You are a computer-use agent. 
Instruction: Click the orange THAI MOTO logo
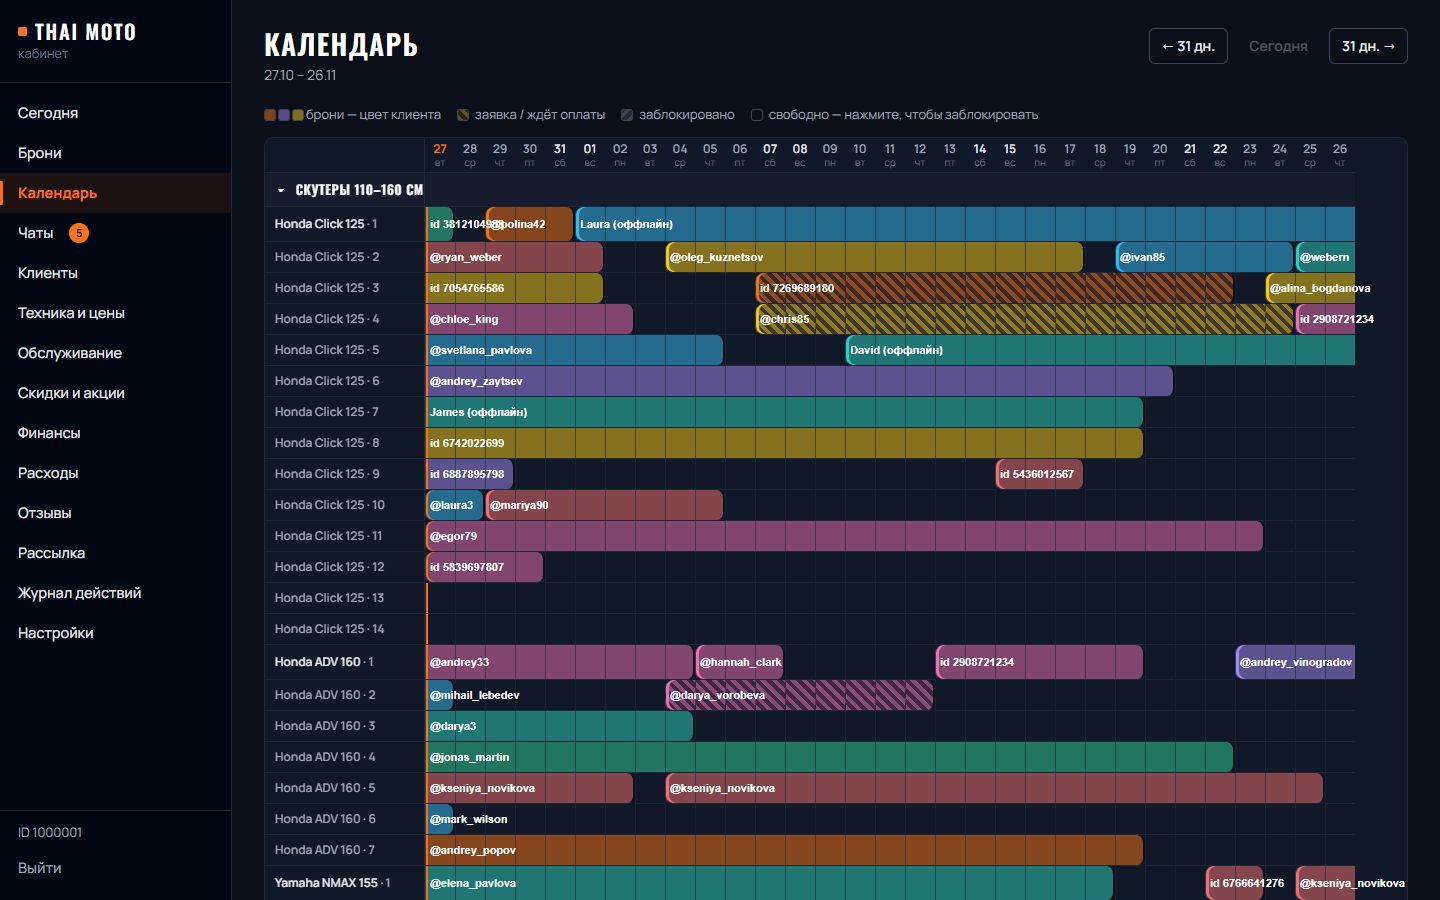point(77,32)
